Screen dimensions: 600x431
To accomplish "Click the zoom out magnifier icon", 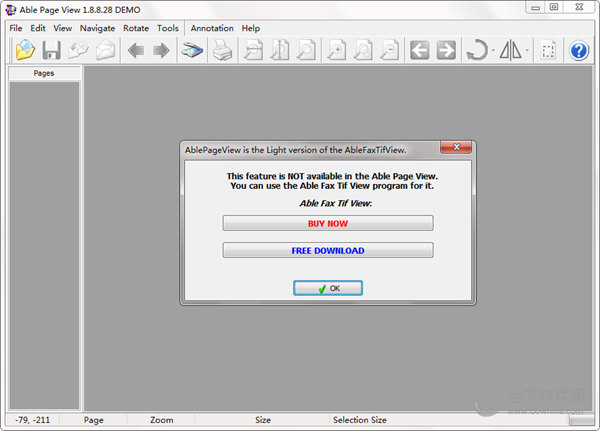I will click(390, 50).
